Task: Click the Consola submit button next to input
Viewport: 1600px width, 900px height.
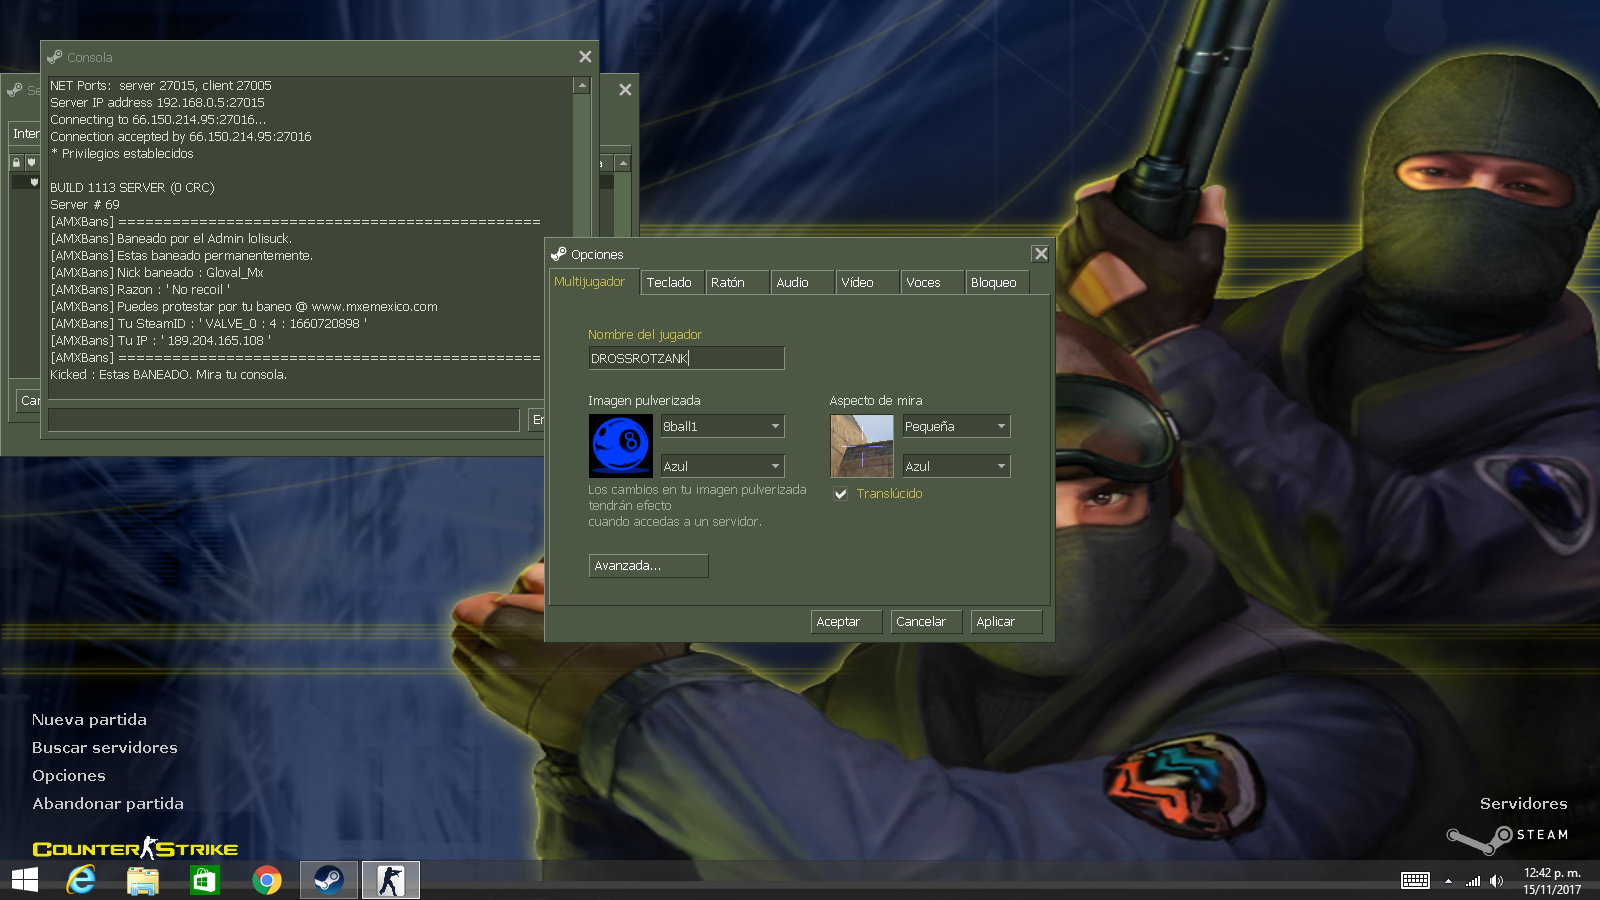Action: [537, 420]
